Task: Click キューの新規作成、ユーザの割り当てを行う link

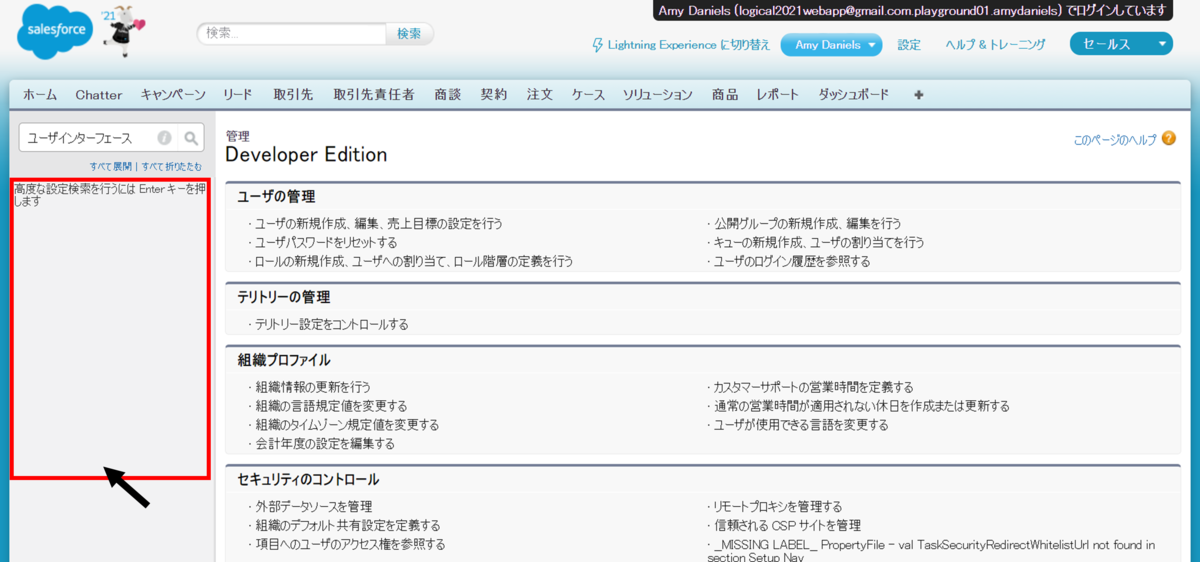Action: click(x=819, y=242)
